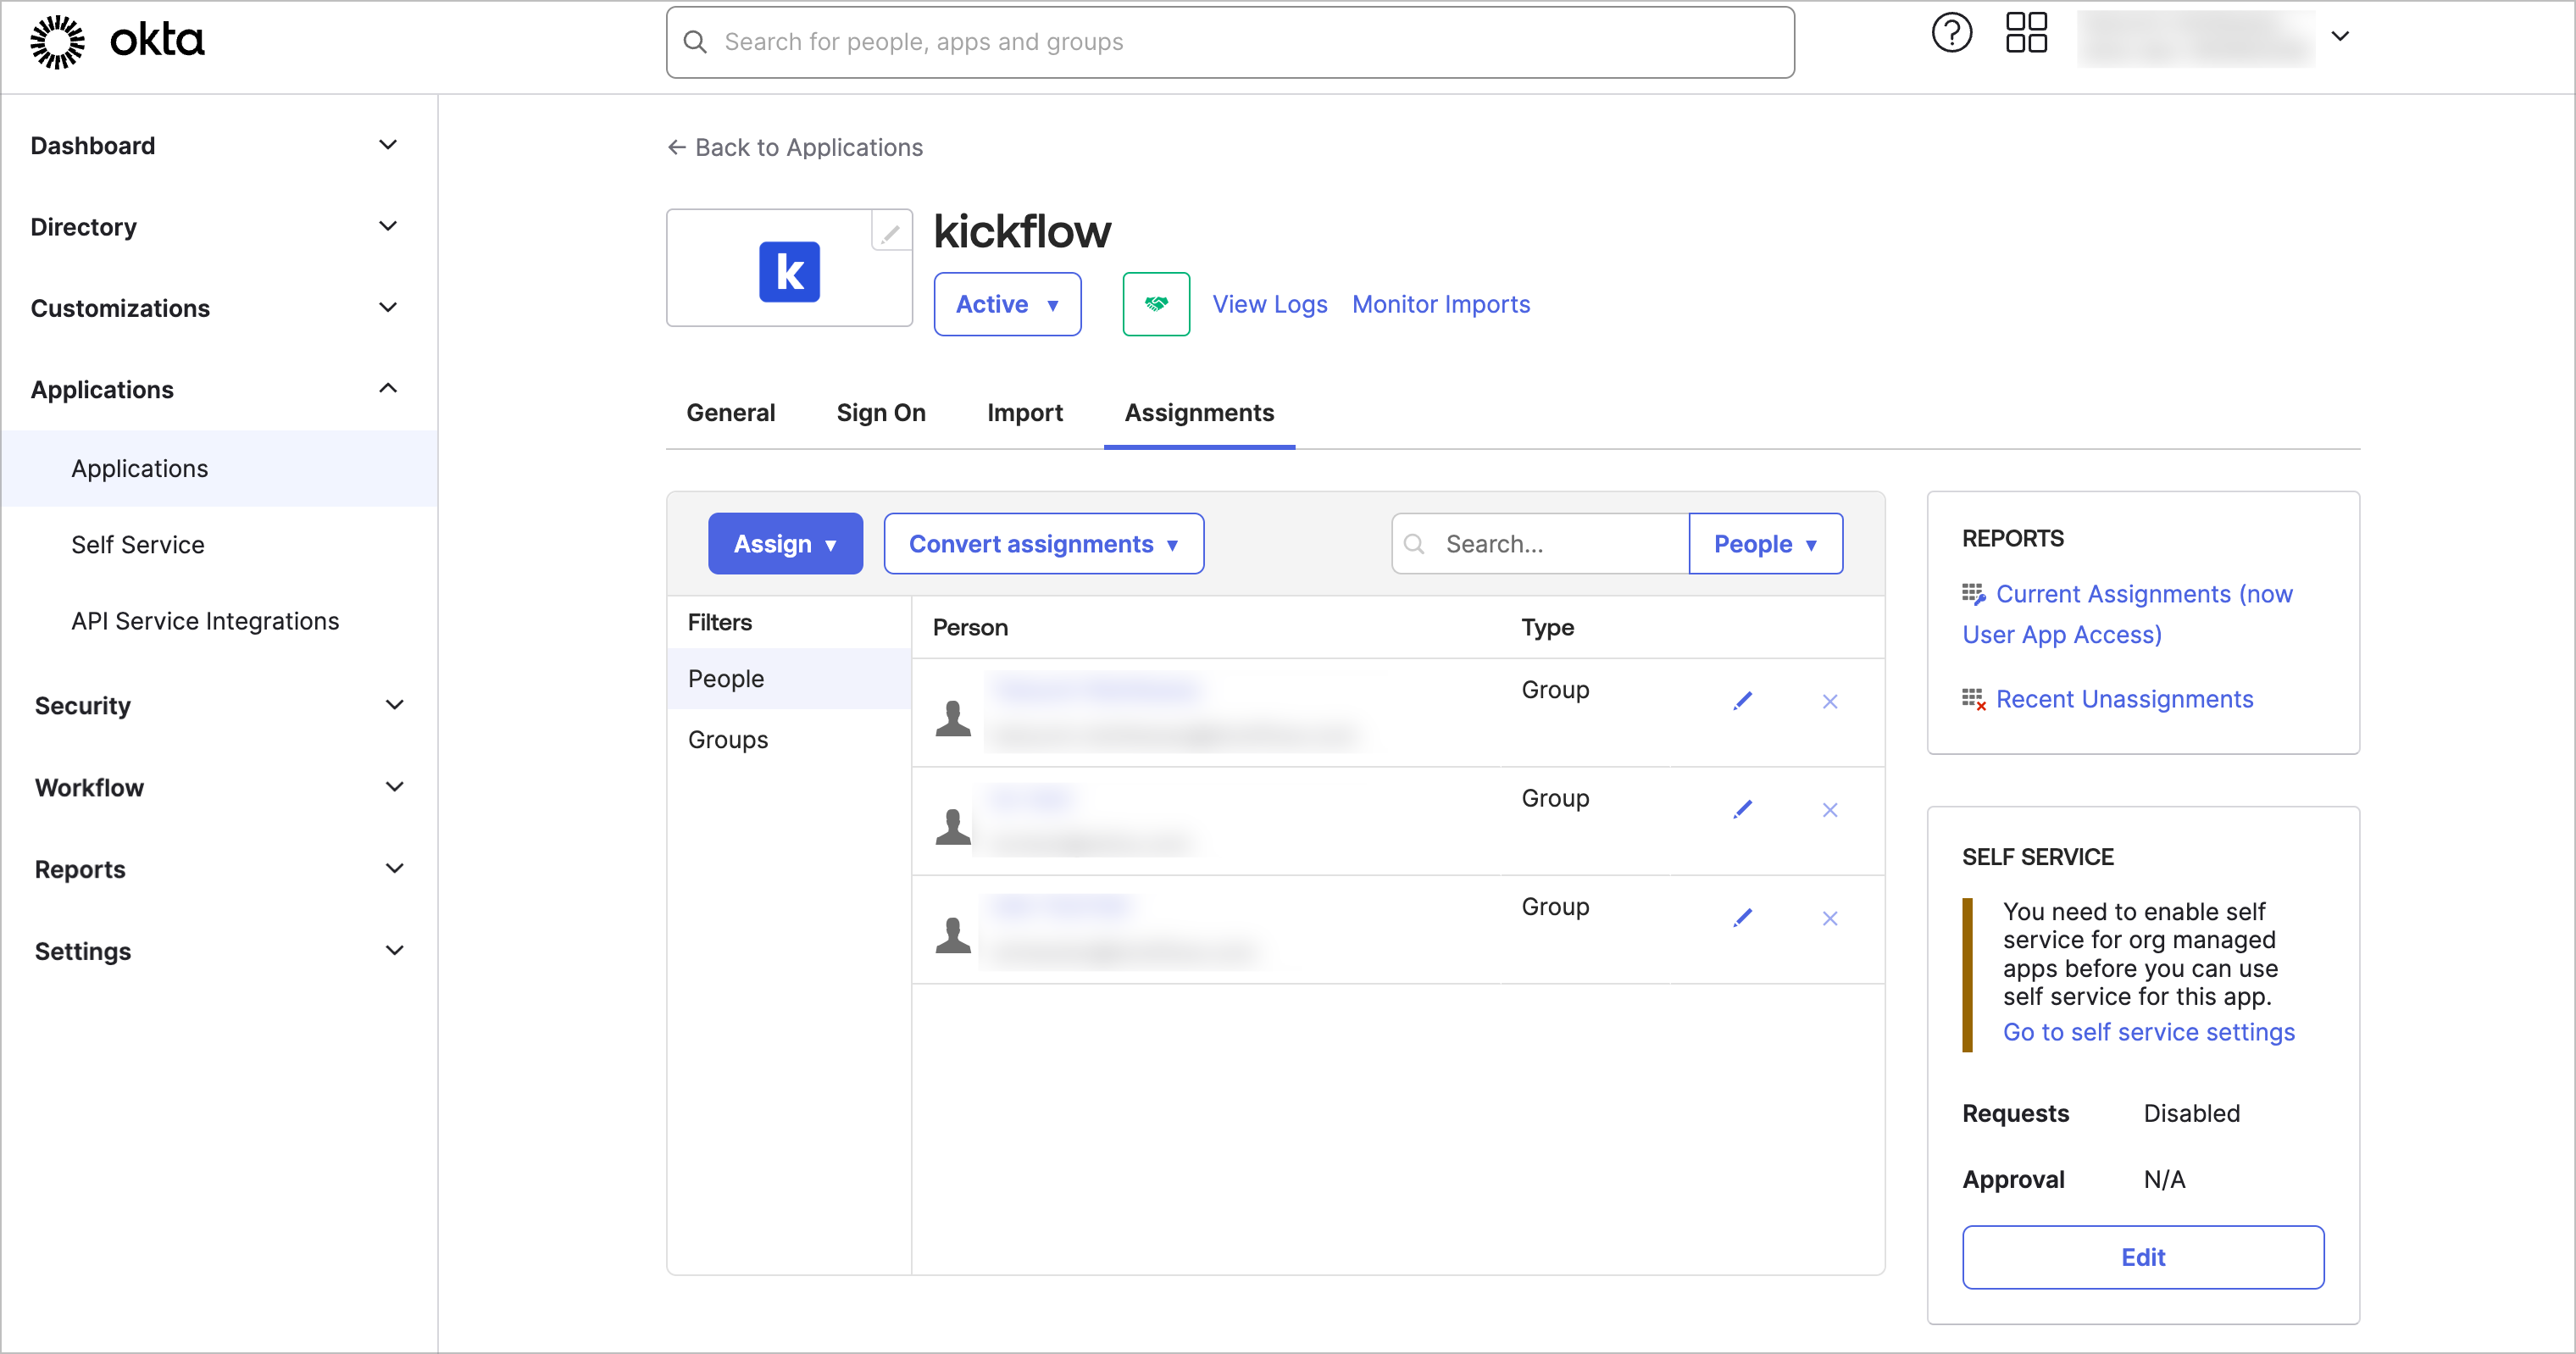The image size is (2576, 1354).
Task: Expand the Reports menu
Action: point(395,869)
